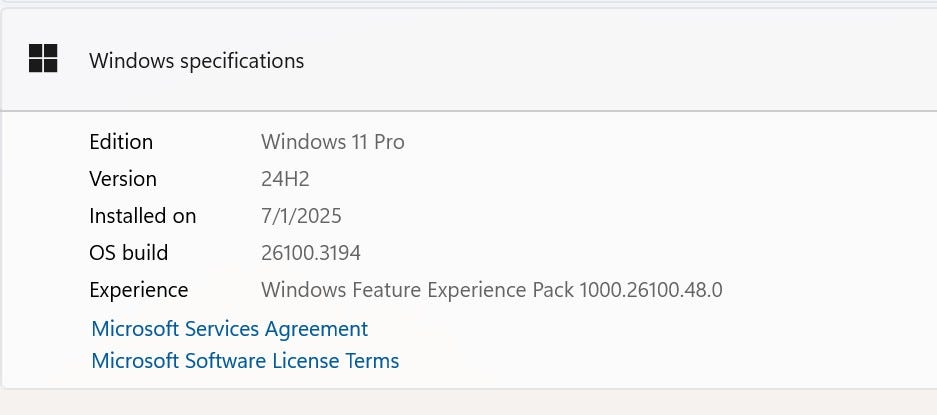The image size is (937, 415).
Task: Click the Installed on label
Action: click(142, 216)
